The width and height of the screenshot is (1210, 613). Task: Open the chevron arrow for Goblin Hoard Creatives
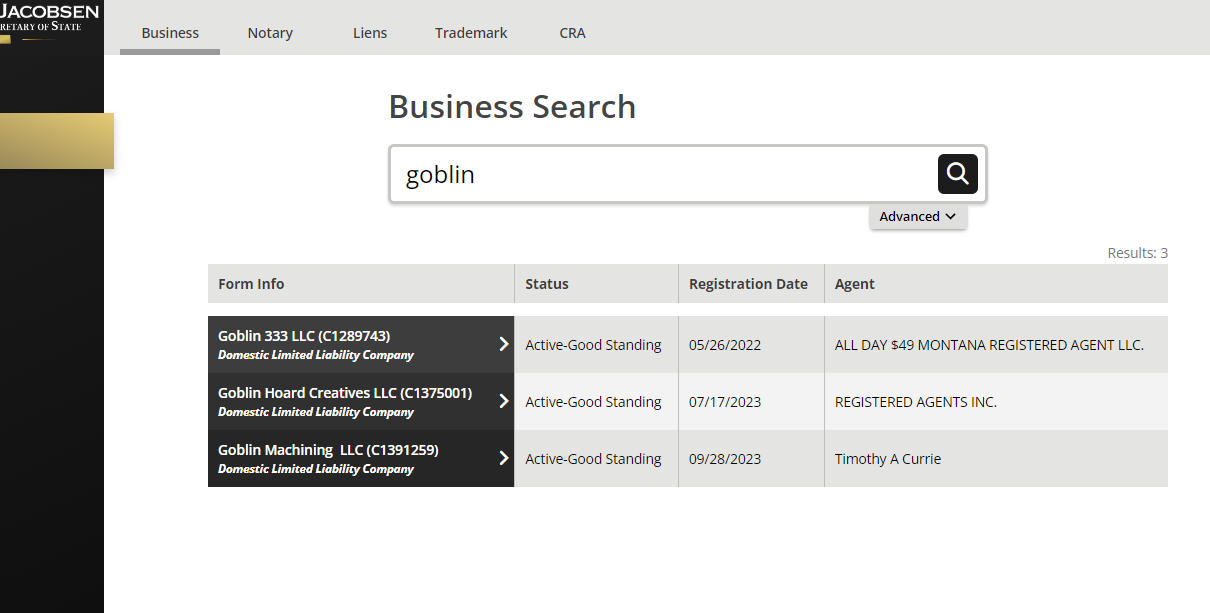coord(504,401)
